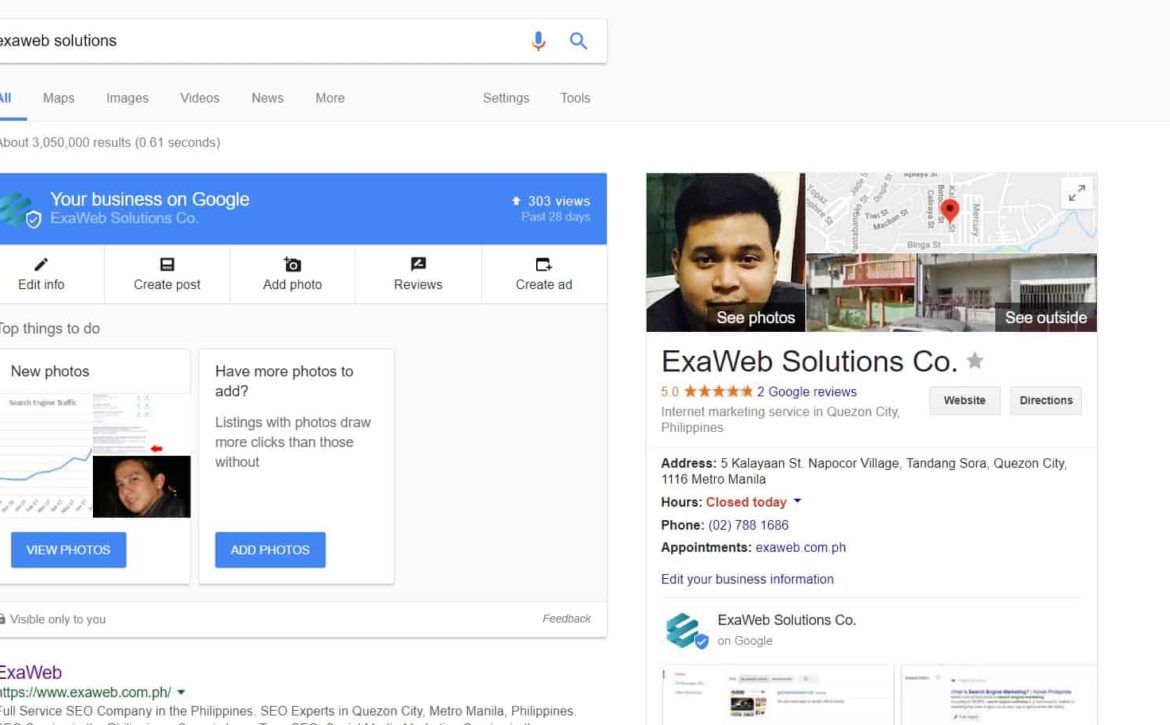
Task: Click 'Your business on Google' banner title
Action: [x=150, y=199]
